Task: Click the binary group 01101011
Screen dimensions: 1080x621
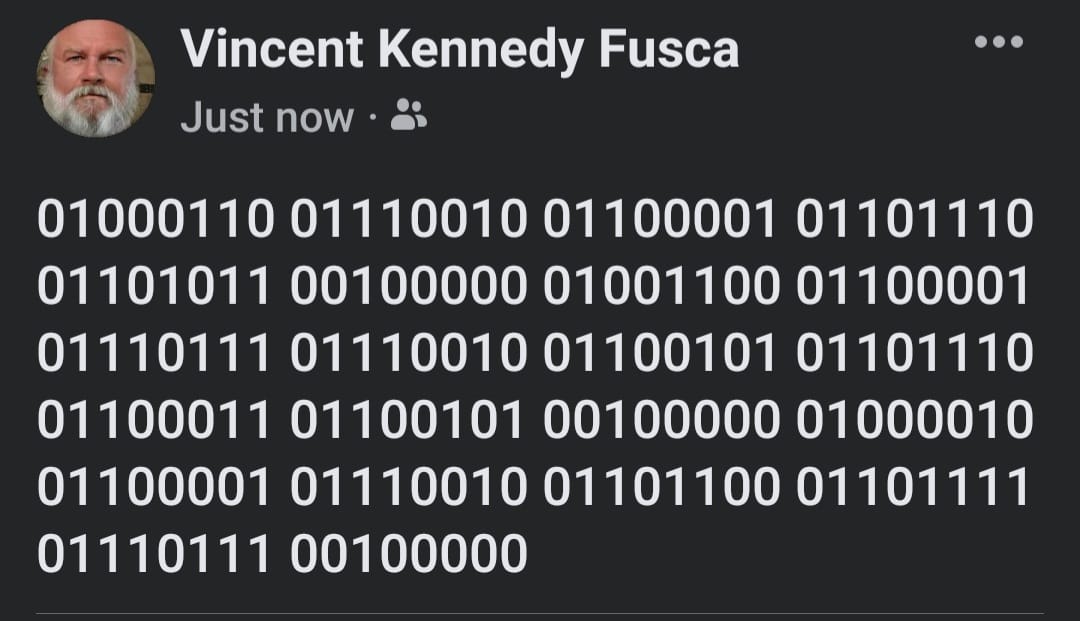Action: (155, 287)
